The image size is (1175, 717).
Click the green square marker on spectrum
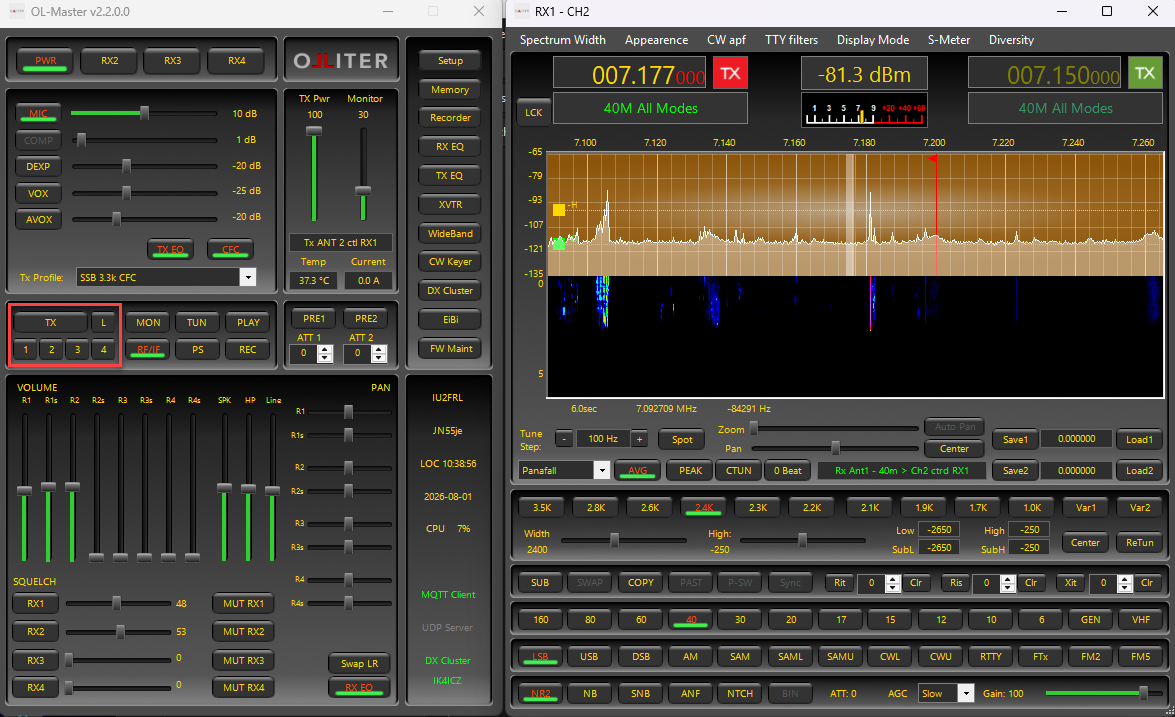pos(558,243)
